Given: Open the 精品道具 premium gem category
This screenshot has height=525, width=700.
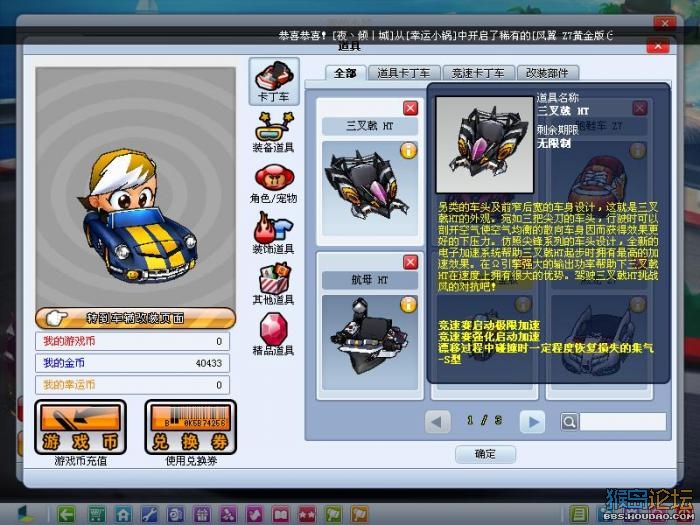Looking at the screenshot, I should (x=274, y=335).
